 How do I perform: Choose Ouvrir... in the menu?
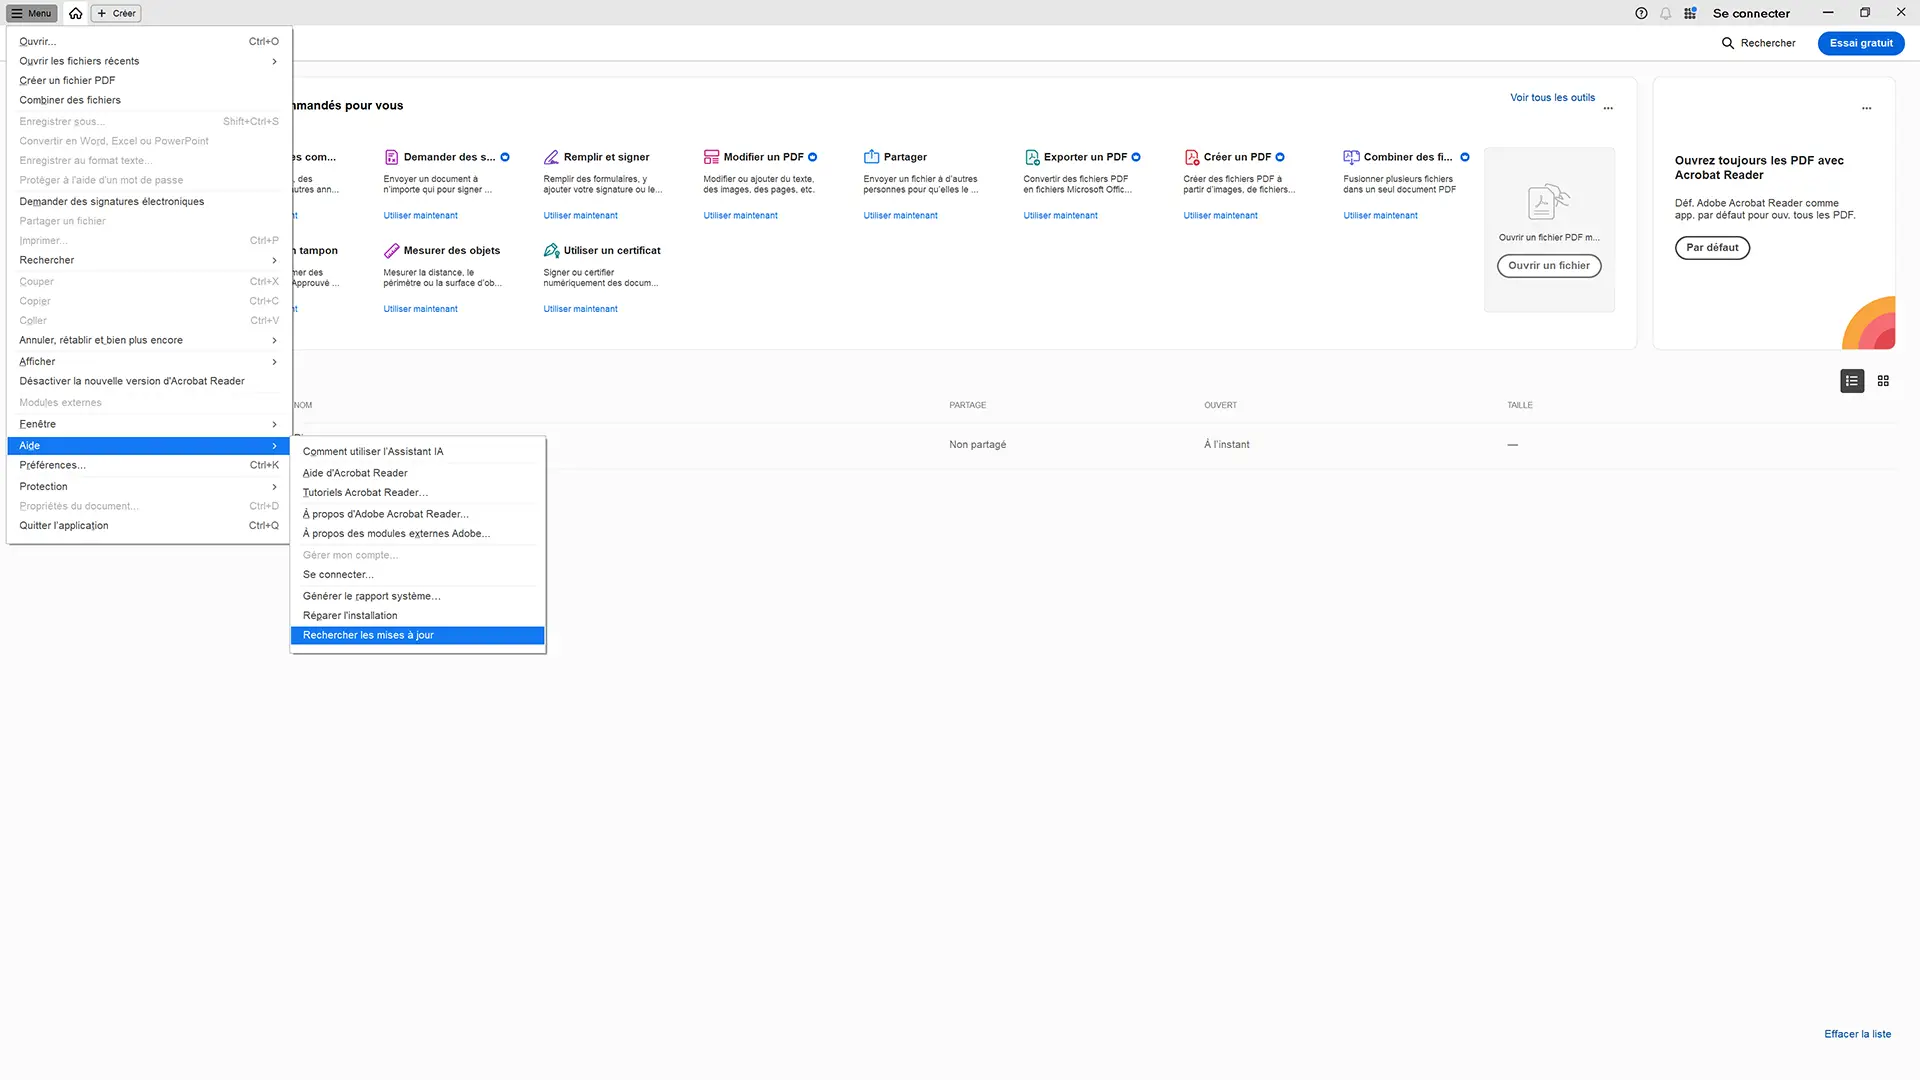click(x=148, y=42)
